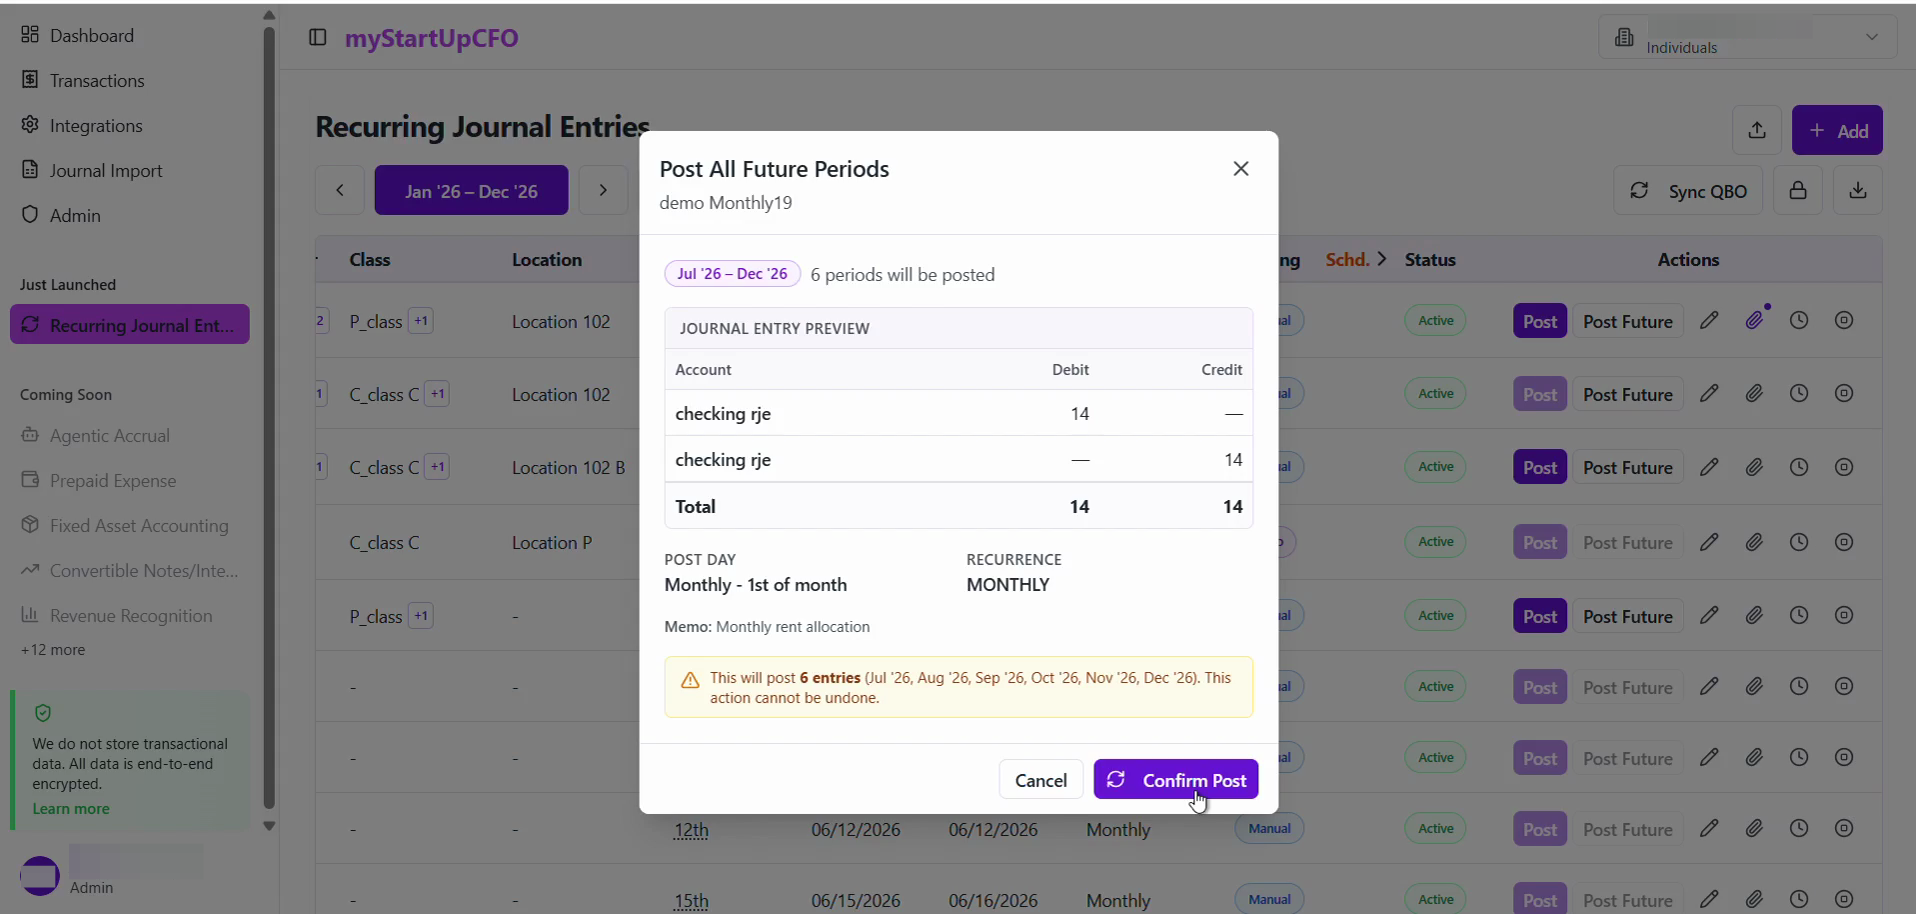
Task: Click the 15th post day link
Action: 691,901
